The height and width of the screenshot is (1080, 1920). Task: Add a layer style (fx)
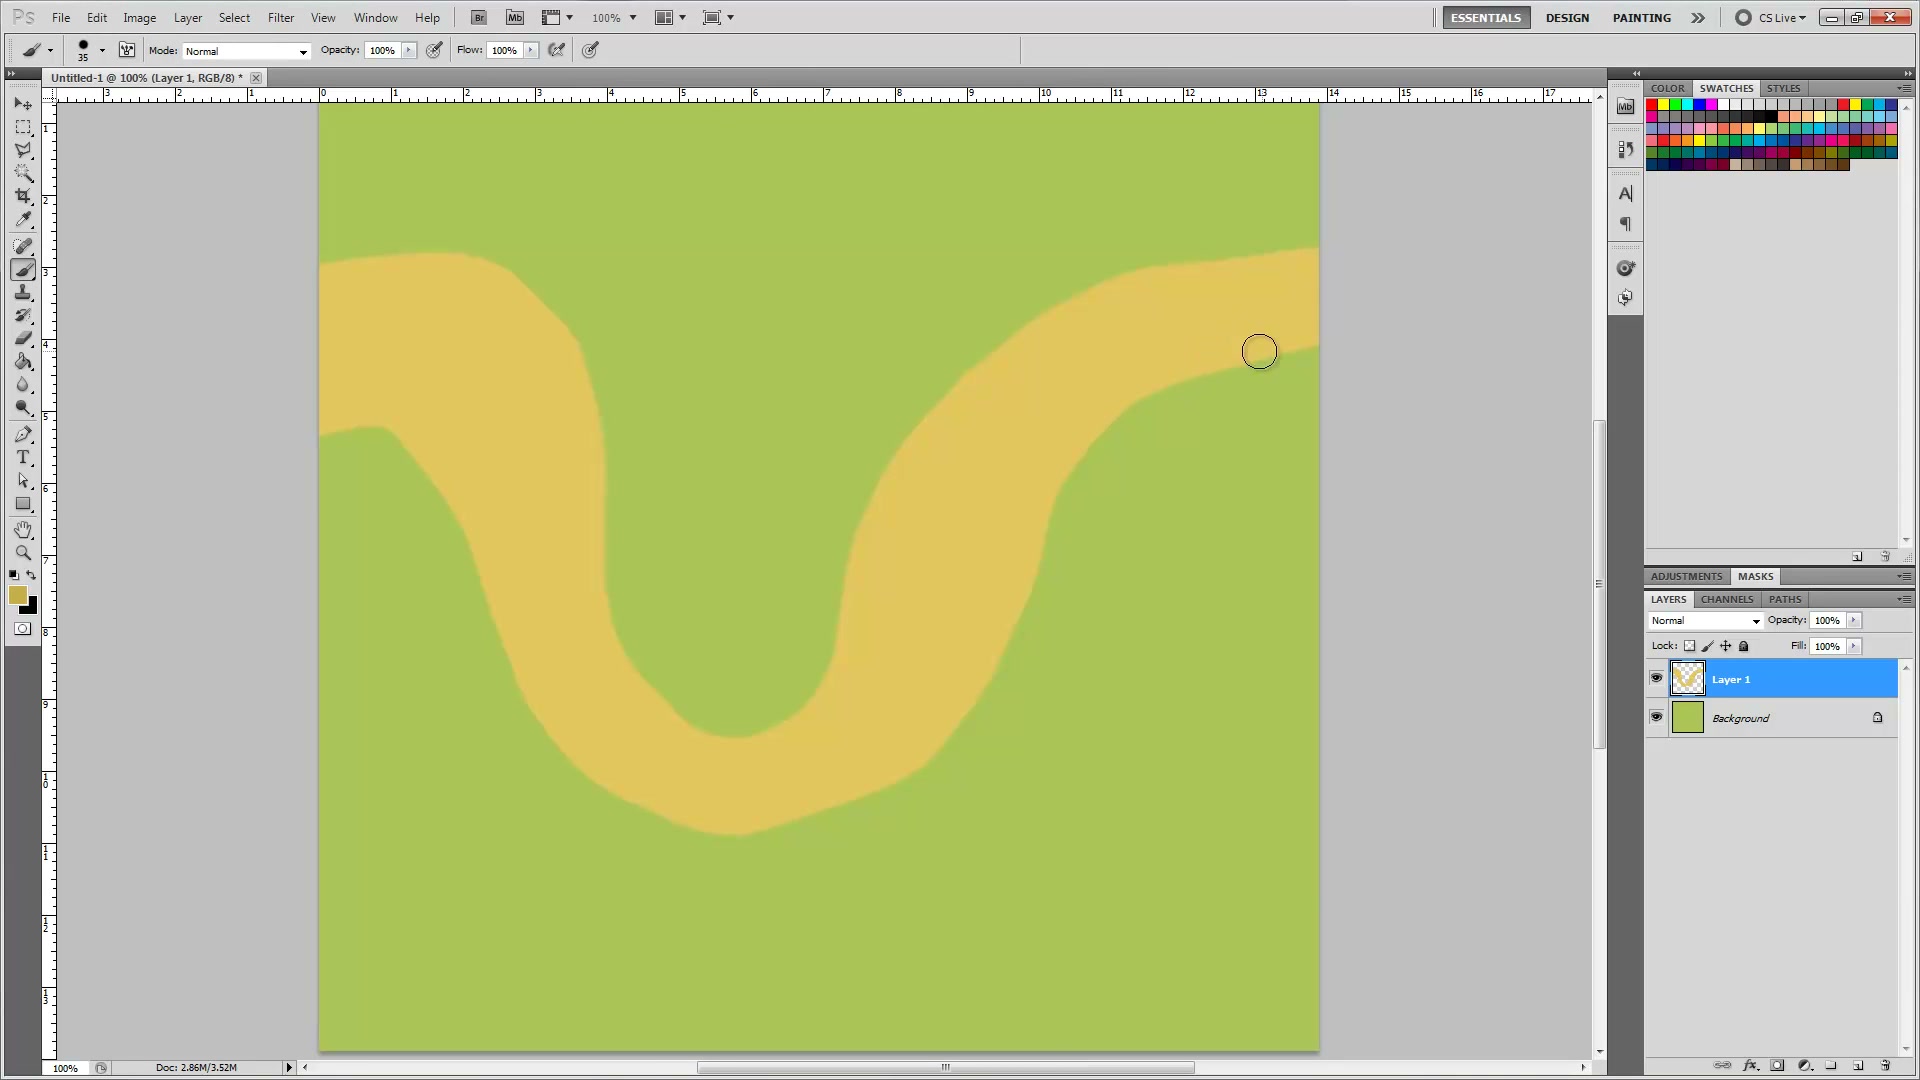pyautogui.click(x=1750, y=1066)
